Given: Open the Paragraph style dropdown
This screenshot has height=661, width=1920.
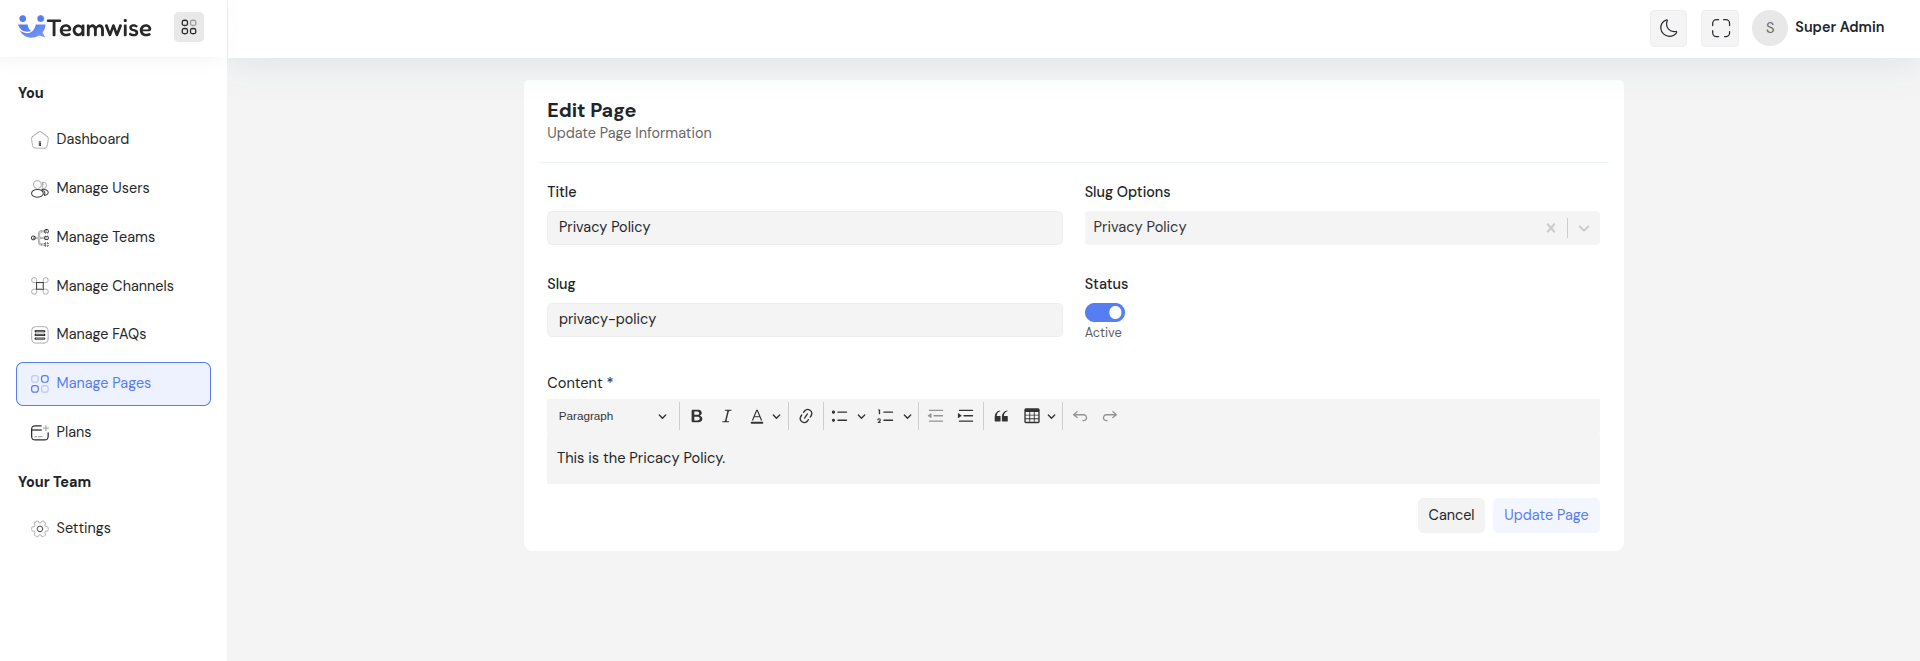Looking at the screenshot, I should (612, 416).
